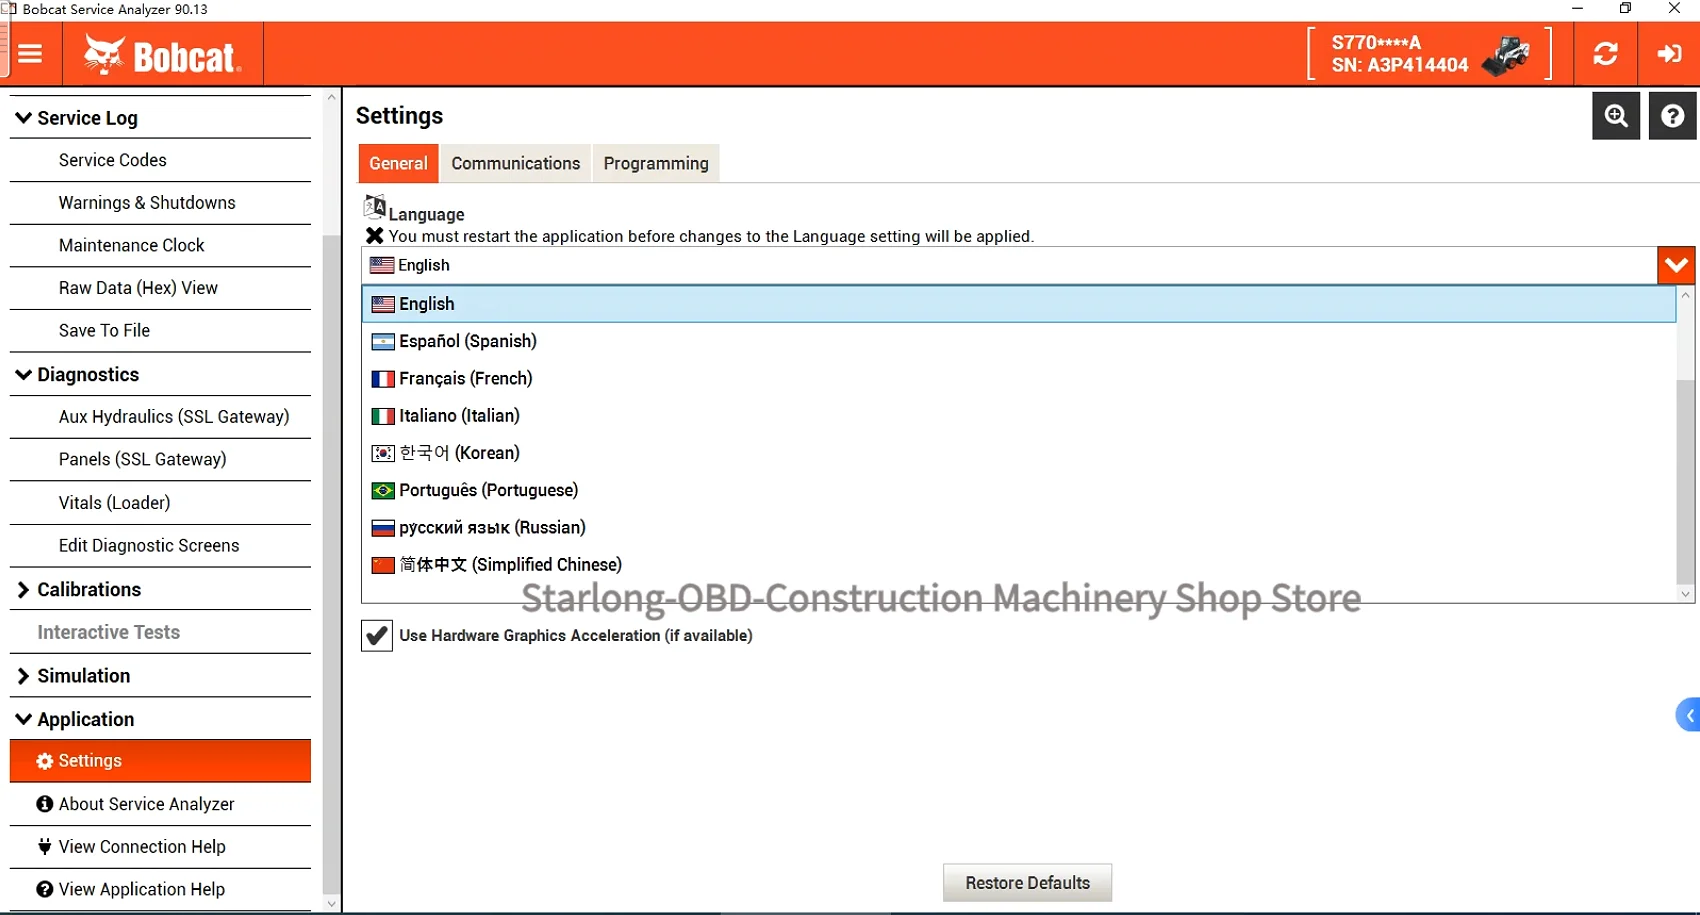Select Simplified Chinese language
Screen dimensions: 1700x915
(1019, 565)
